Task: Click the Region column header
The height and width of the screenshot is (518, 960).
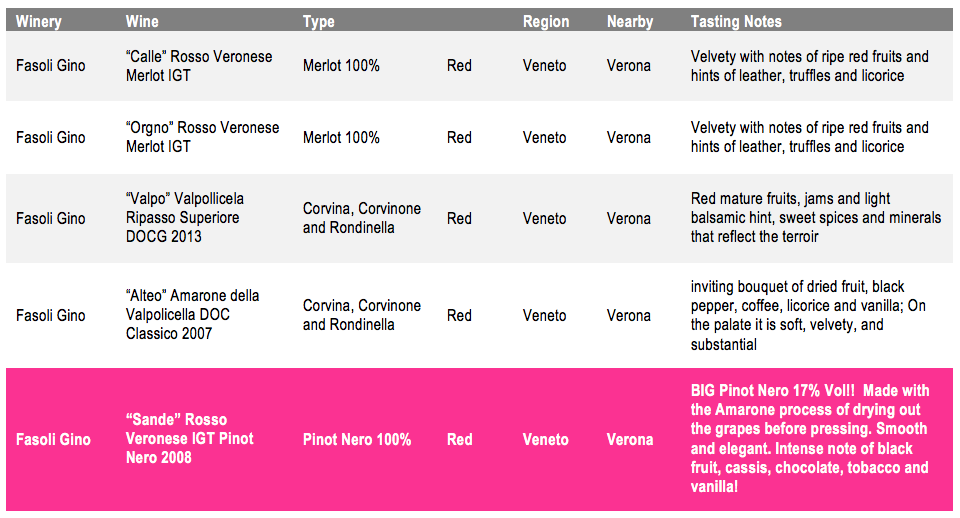Action: click(x=546, y=21)
